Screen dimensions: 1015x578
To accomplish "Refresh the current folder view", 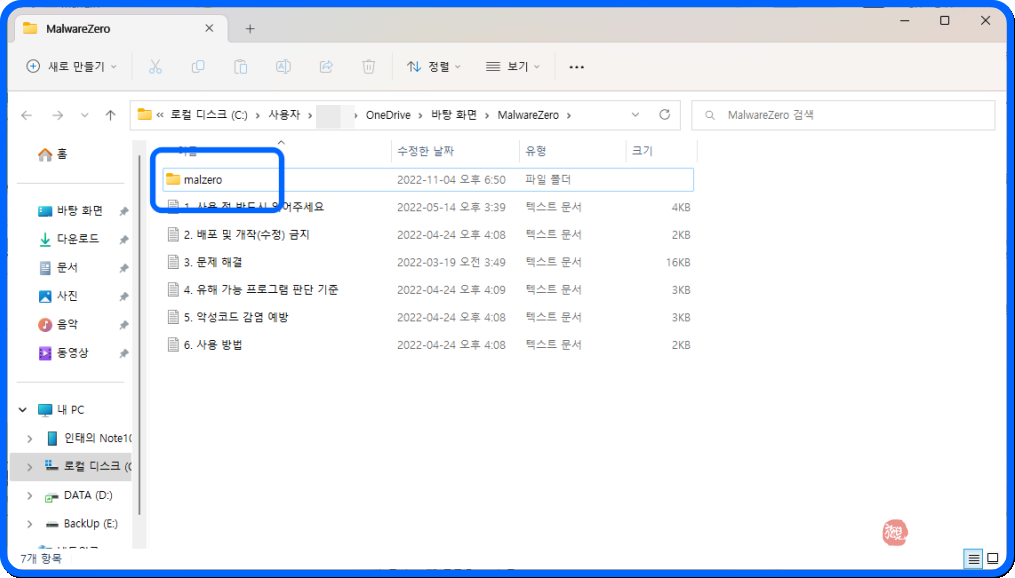I will tap(664, 115).
